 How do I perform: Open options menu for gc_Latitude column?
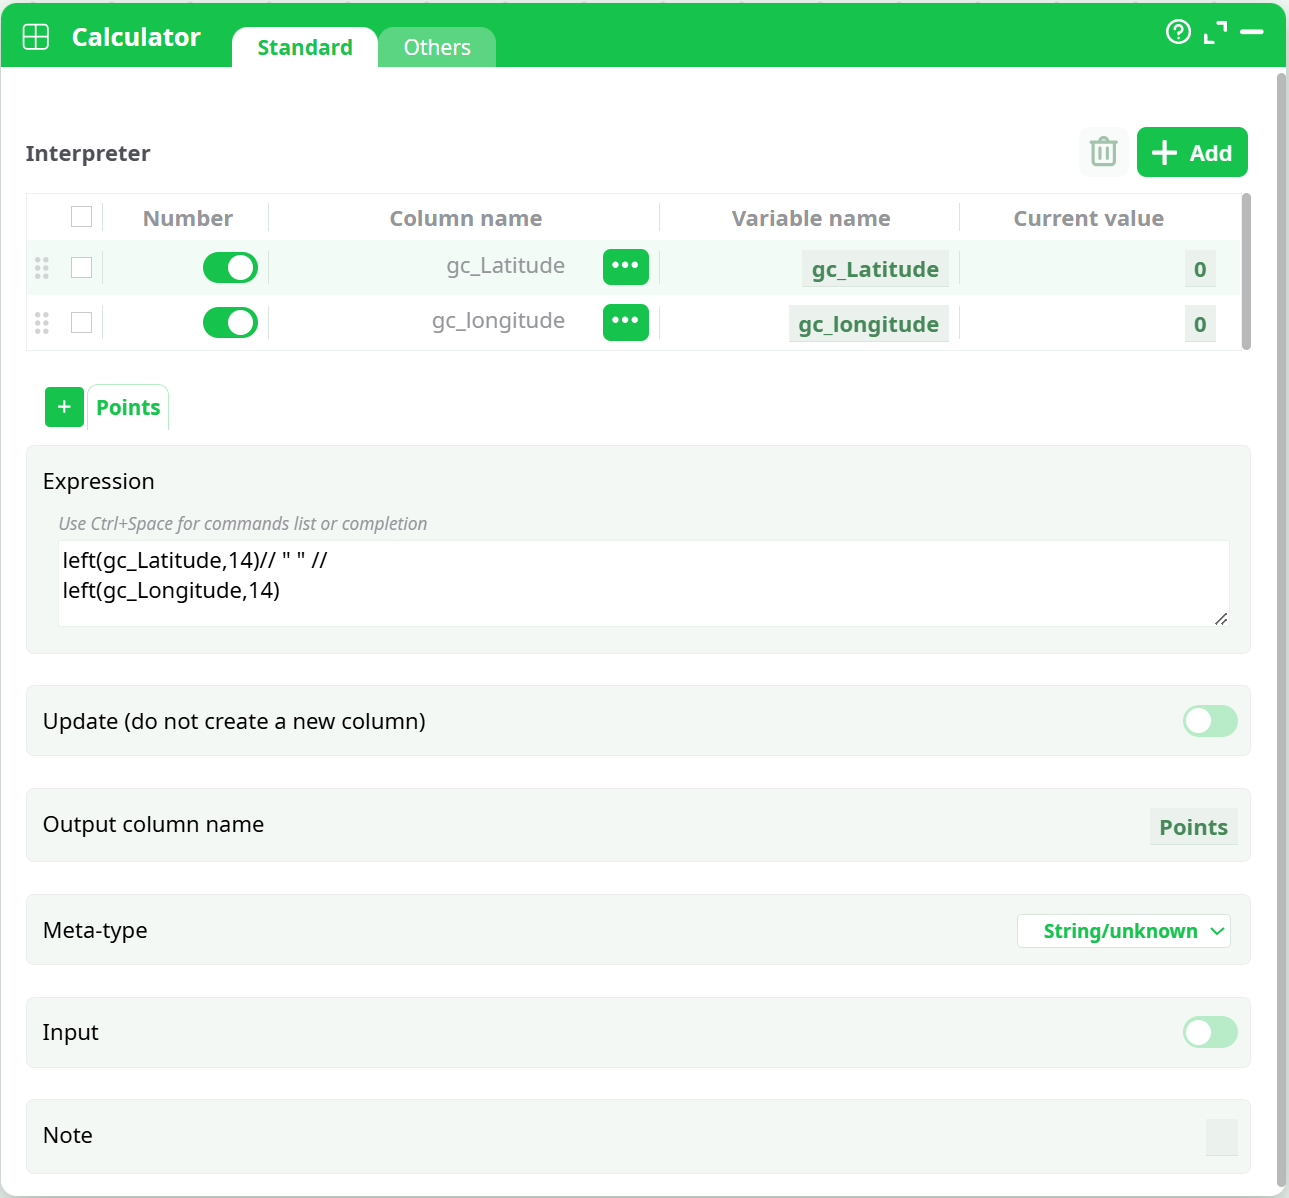tap(625, 267)
